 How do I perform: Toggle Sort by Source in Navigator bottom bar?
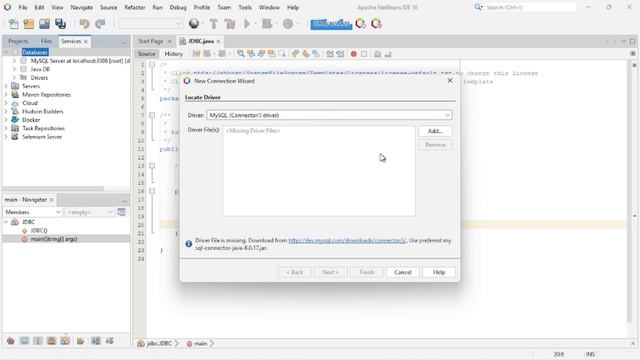point(110,341)
